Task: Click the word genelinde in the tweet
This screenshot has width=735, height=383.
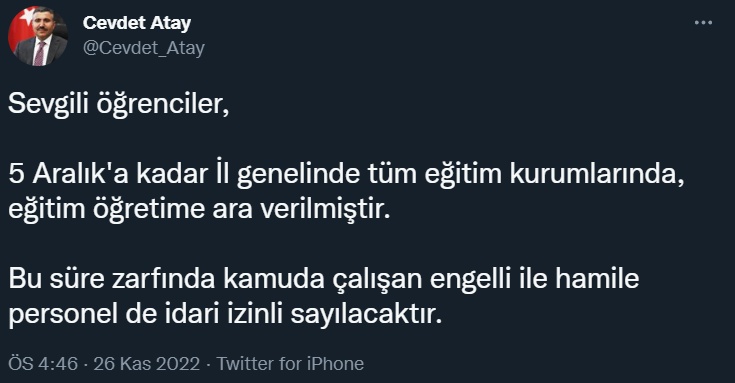Action: (x=299, y=175)
